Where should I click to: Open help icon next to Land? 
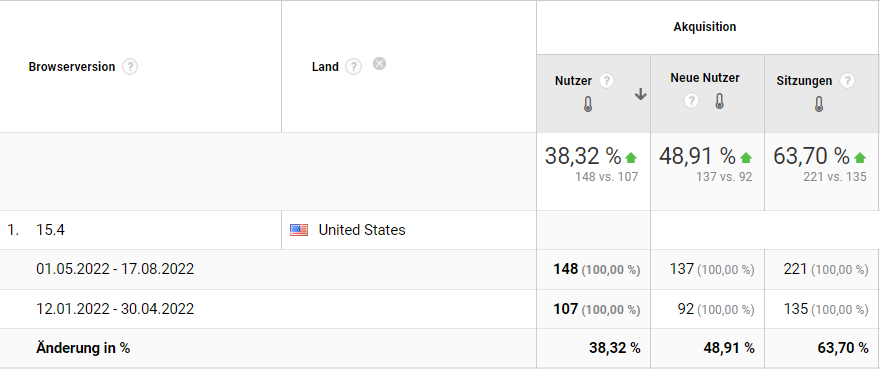[354, 67]
